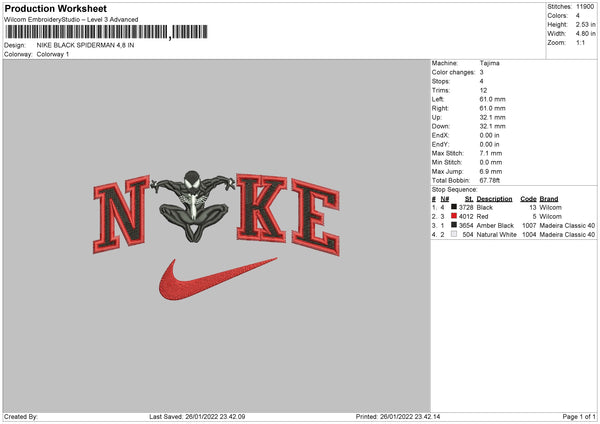Click the barcode at the top
This screenshot has width=600, height=424.
point(106,32)
